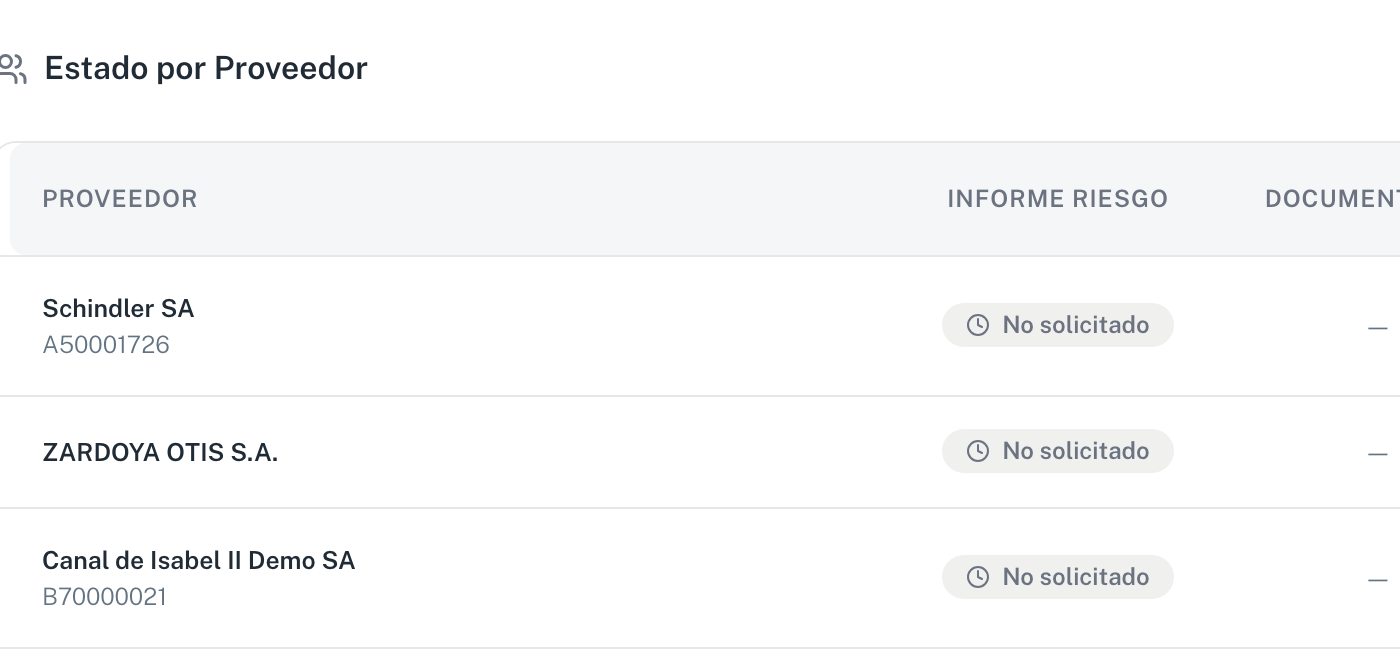
Task: Click No solicitado status text for ZARDOYA OTIS
Action: (1076, 451)
